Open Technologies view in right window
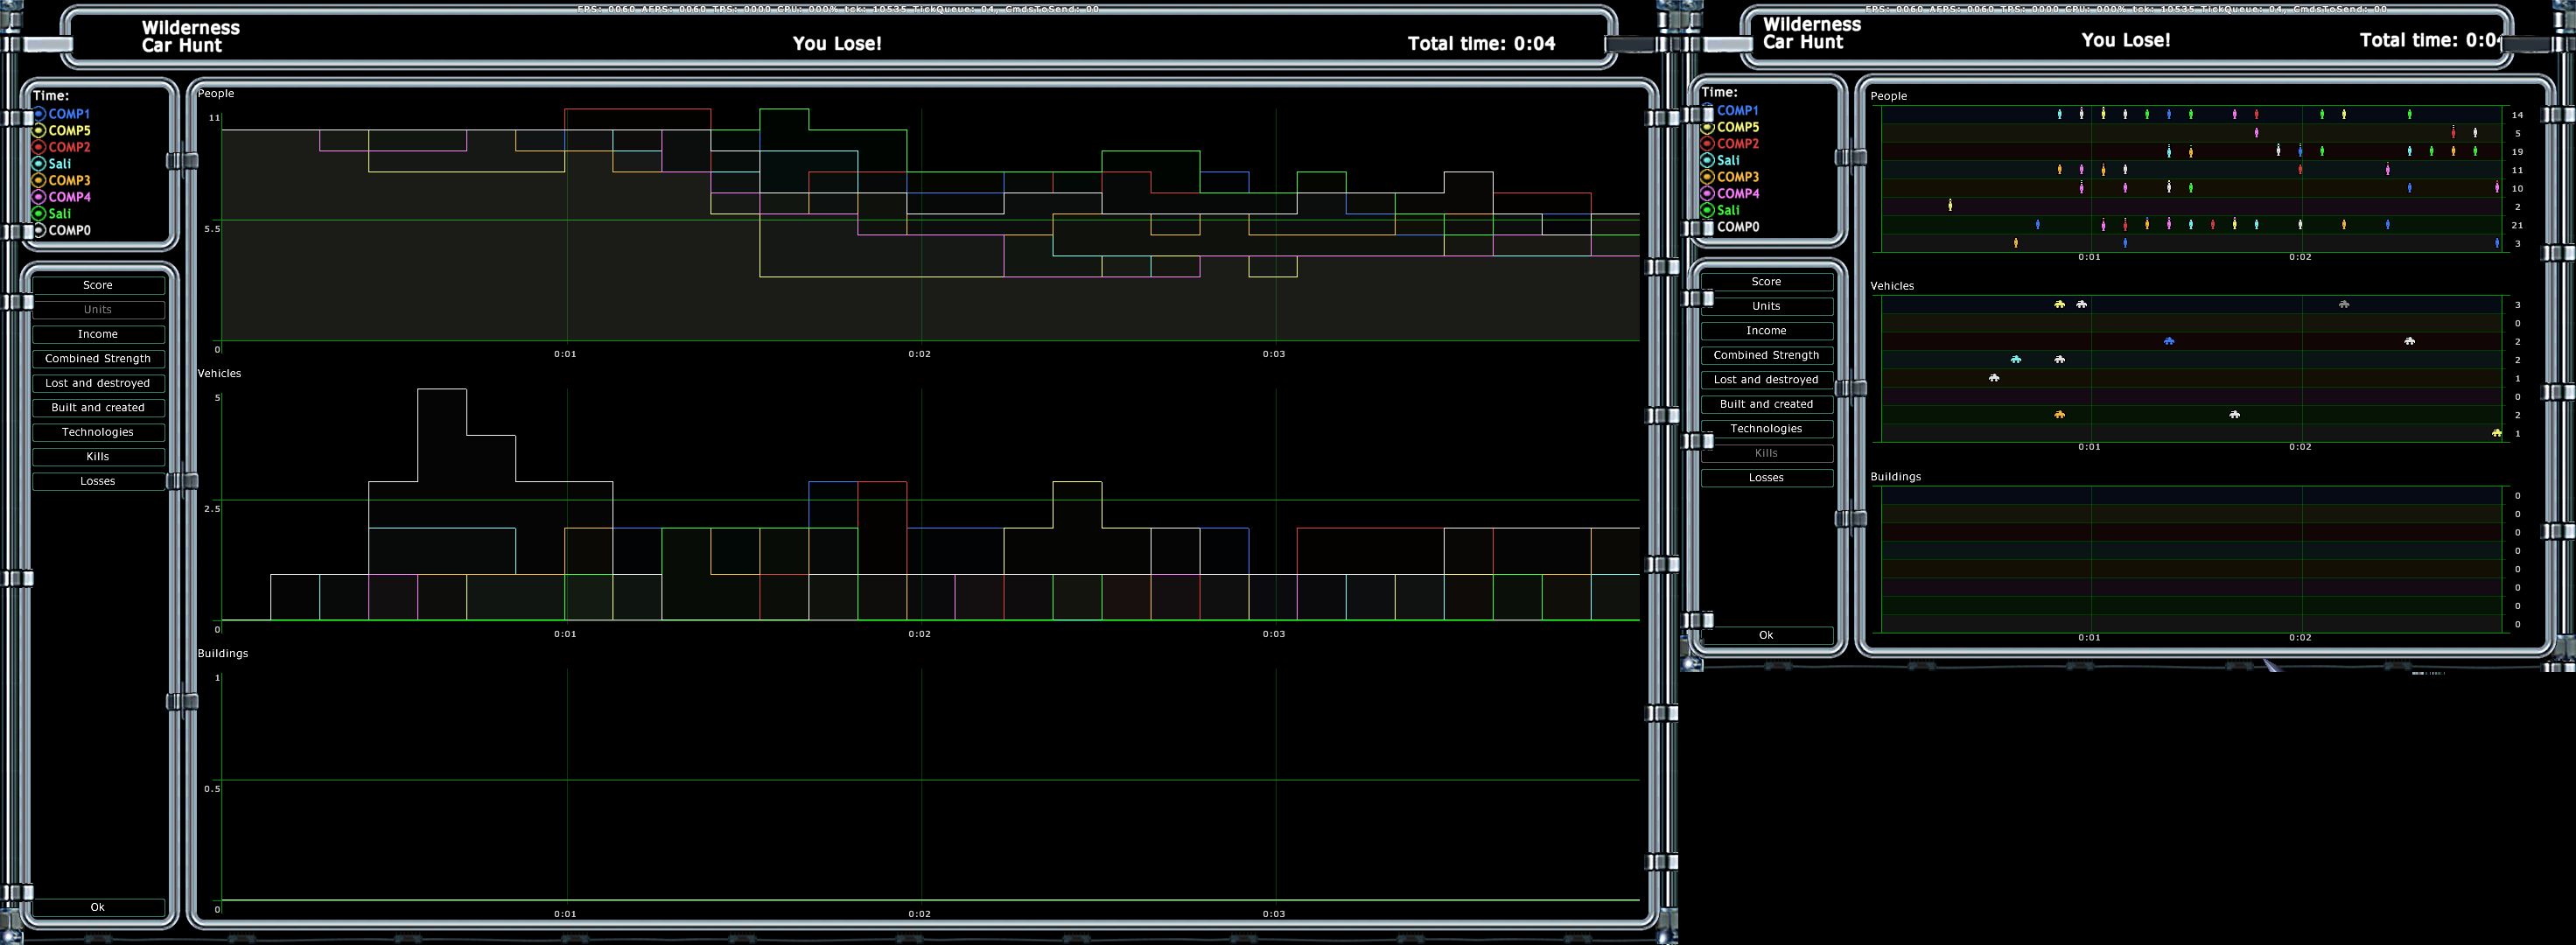The image size is (2576, 945). pyautogui.click(x=1767, y=429)
